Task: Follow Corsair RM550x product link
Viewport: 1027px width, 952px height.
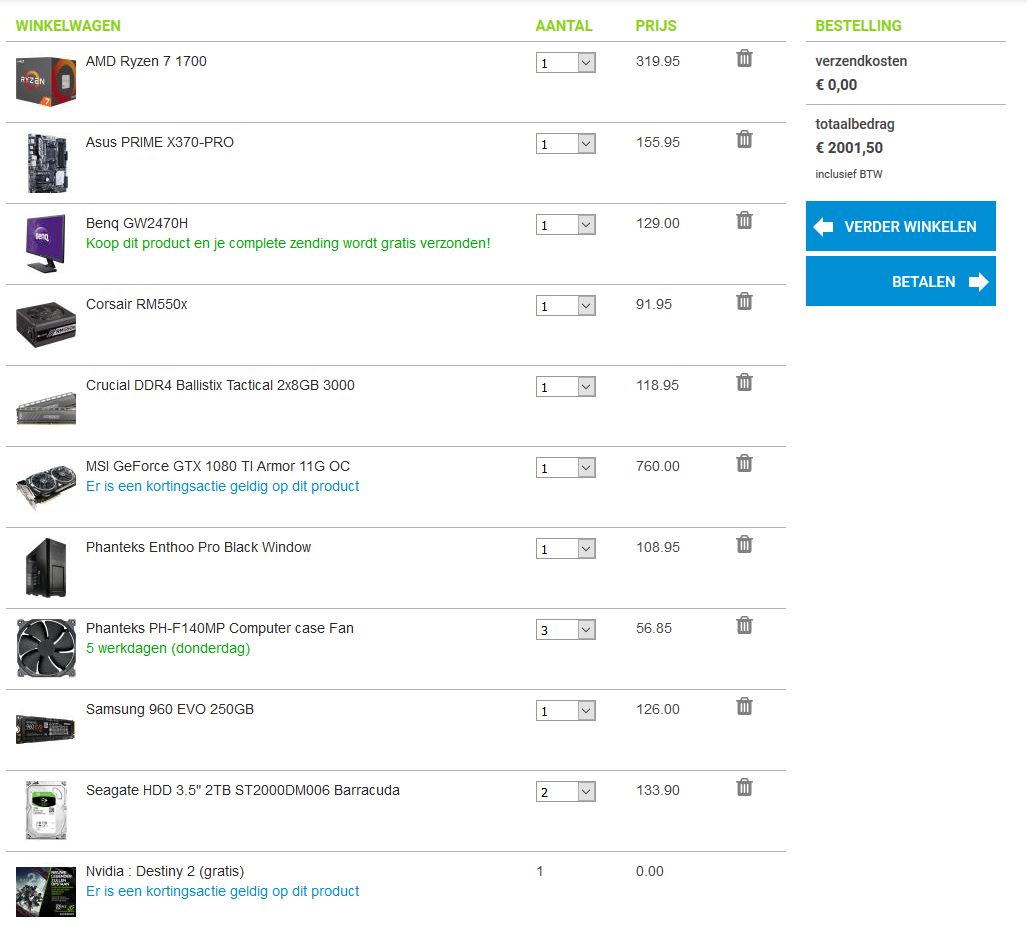Action: pyautogui.click(x=136, y=304)
